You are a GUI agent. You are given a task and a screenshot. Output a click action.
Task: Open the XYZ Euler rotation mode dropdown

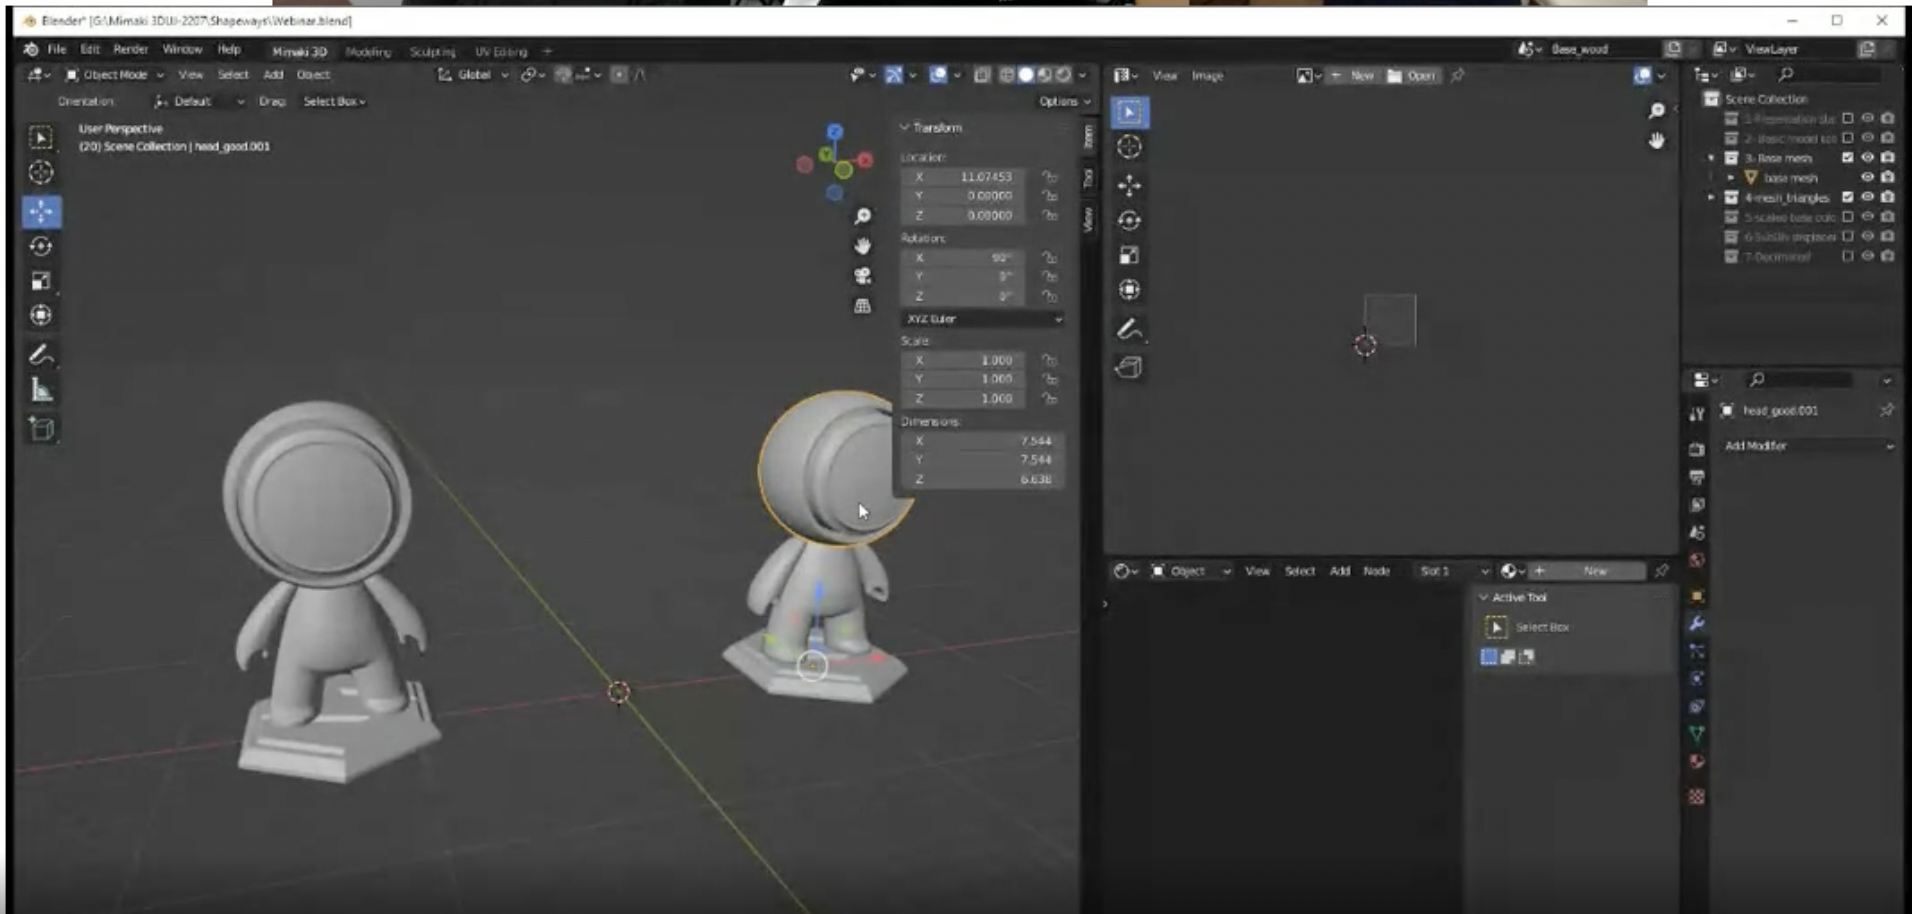981,319
